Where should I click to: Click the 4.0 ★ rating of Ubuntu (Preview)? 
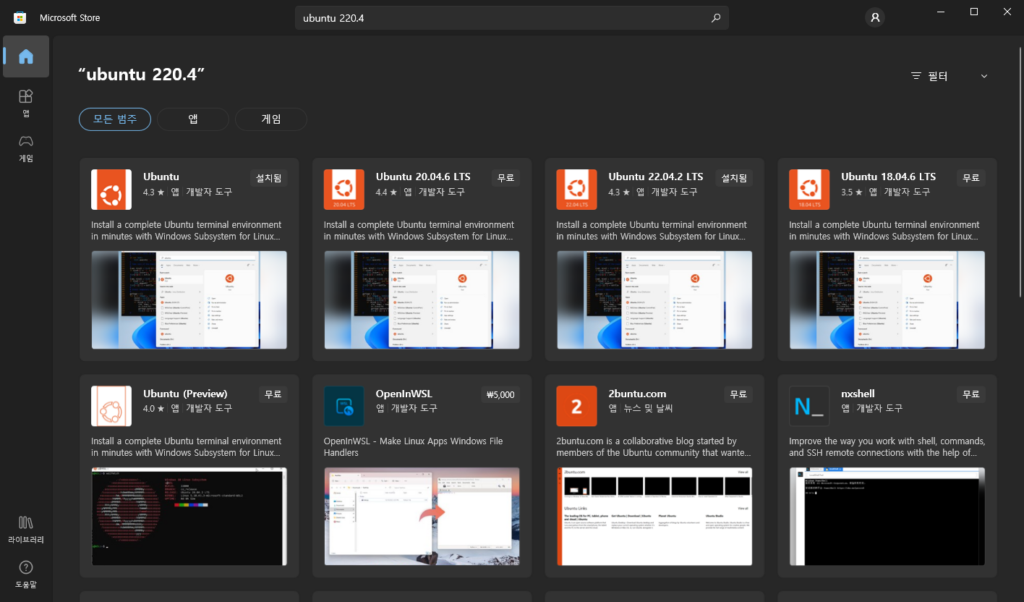153,408
